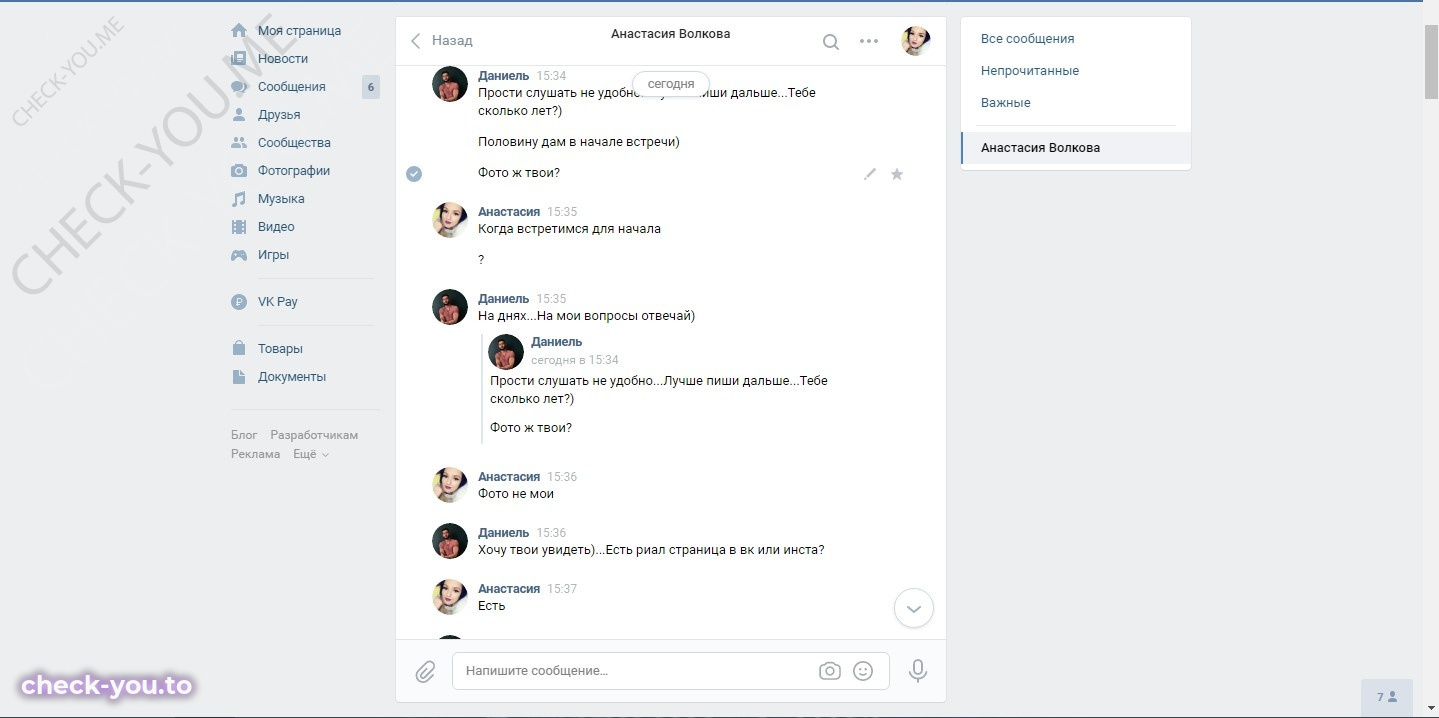Open the Блог footer link
This screenshot has width=1439, height=718.
(244, 435)
